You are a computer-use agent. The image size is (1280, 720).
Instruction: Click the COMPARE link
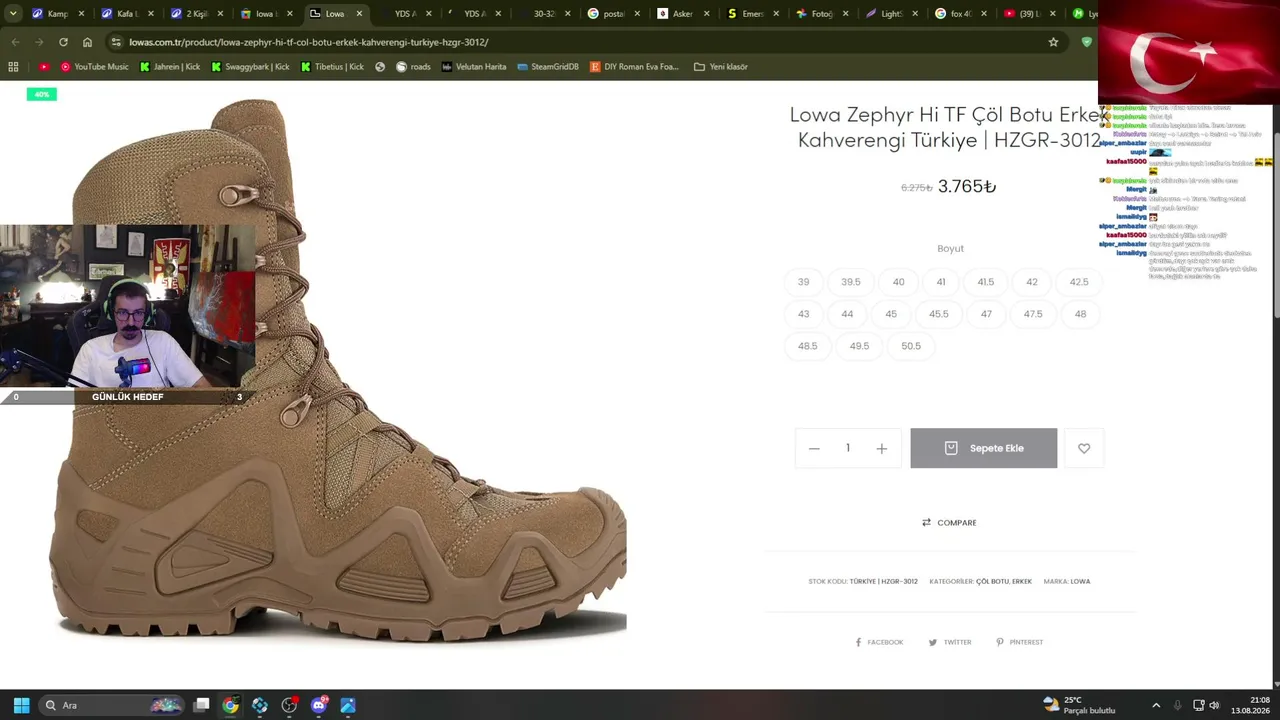tap(949, 522)
